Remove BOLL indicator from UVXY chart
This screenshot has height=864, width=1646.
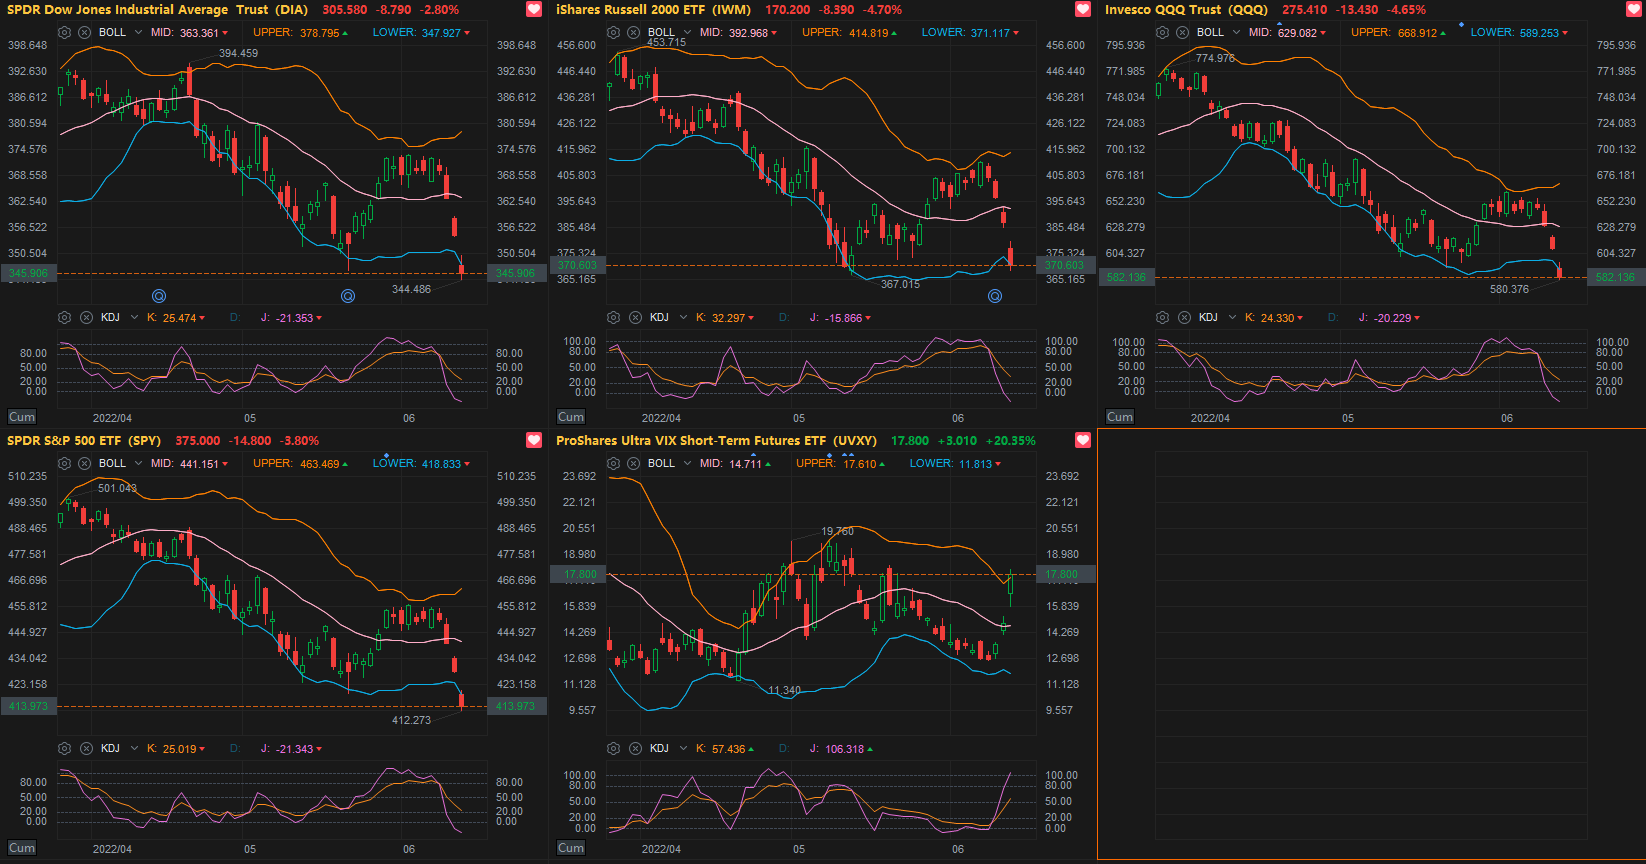634,463
